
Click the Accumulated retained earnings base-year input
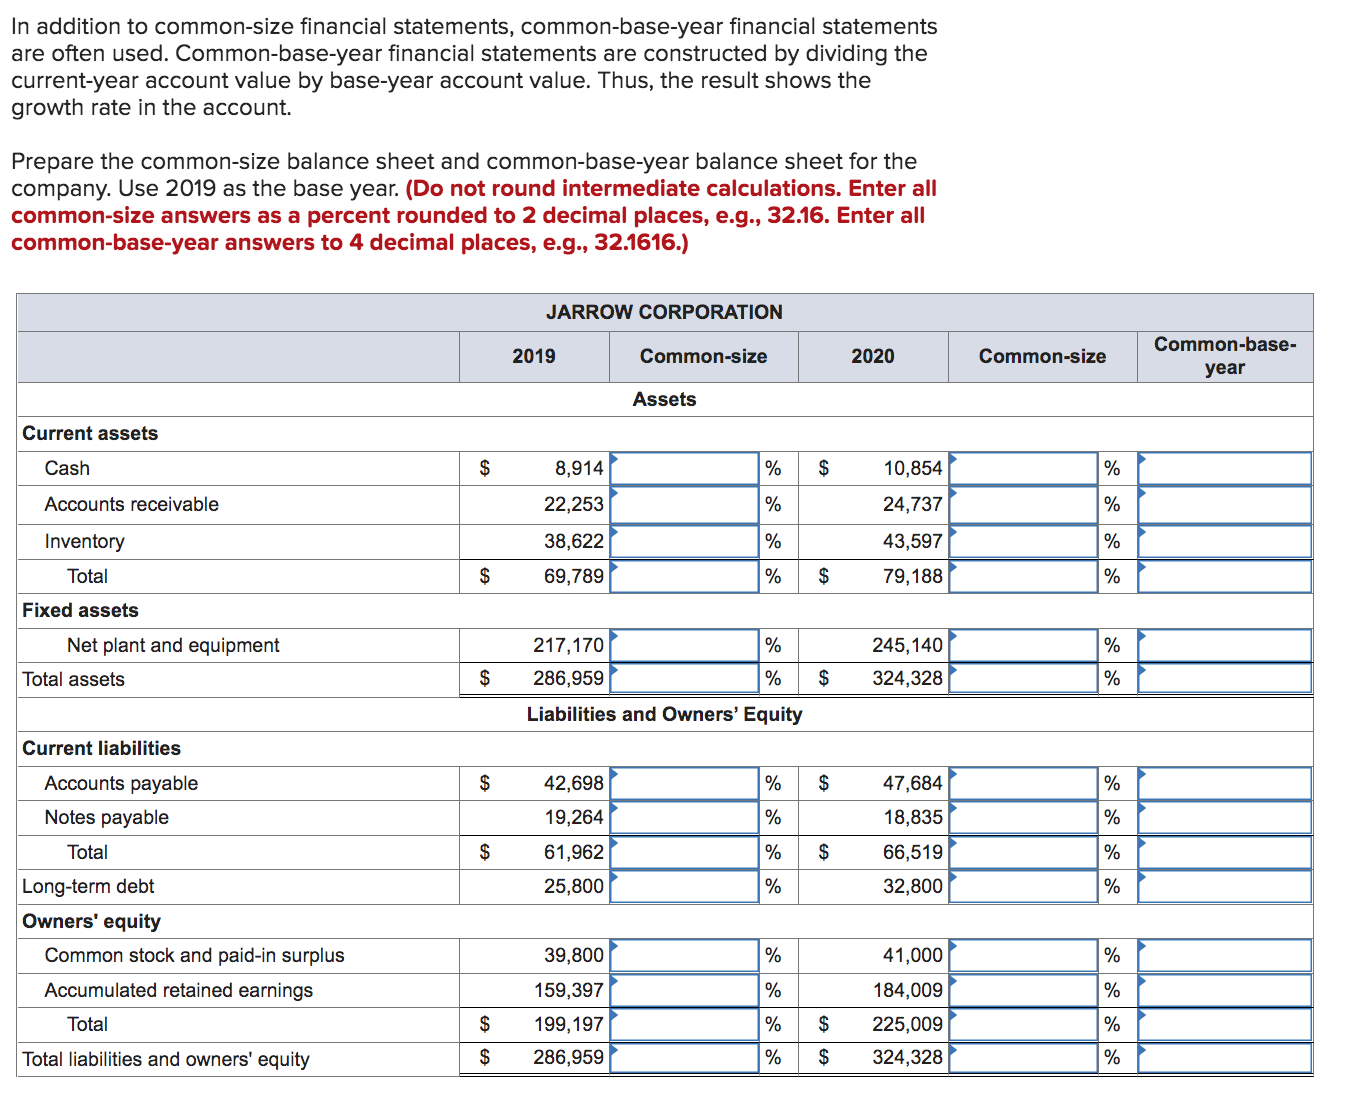coord(1224,989)
